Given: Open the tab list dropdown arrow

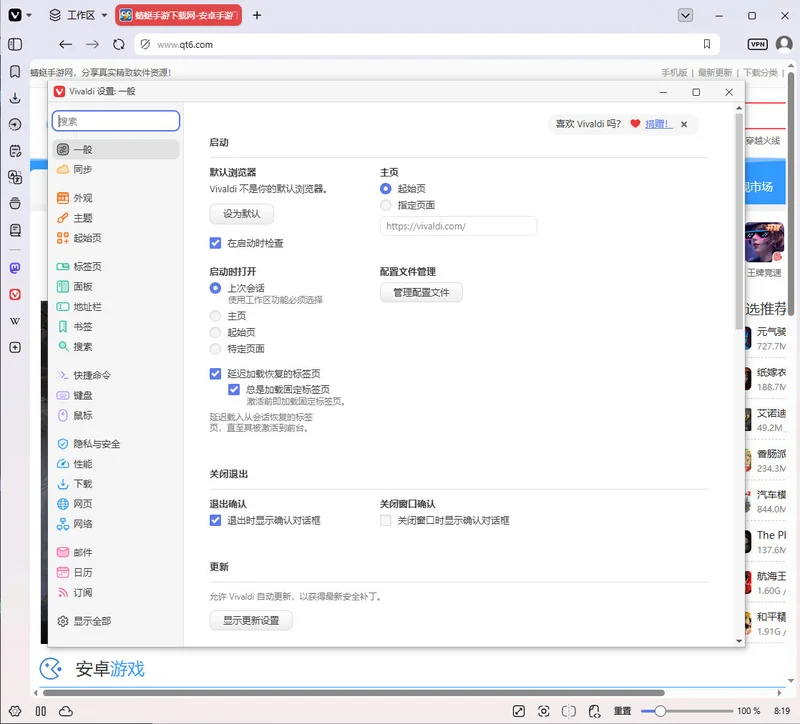Looking at the screenshot, I should (x=685, y=15).
